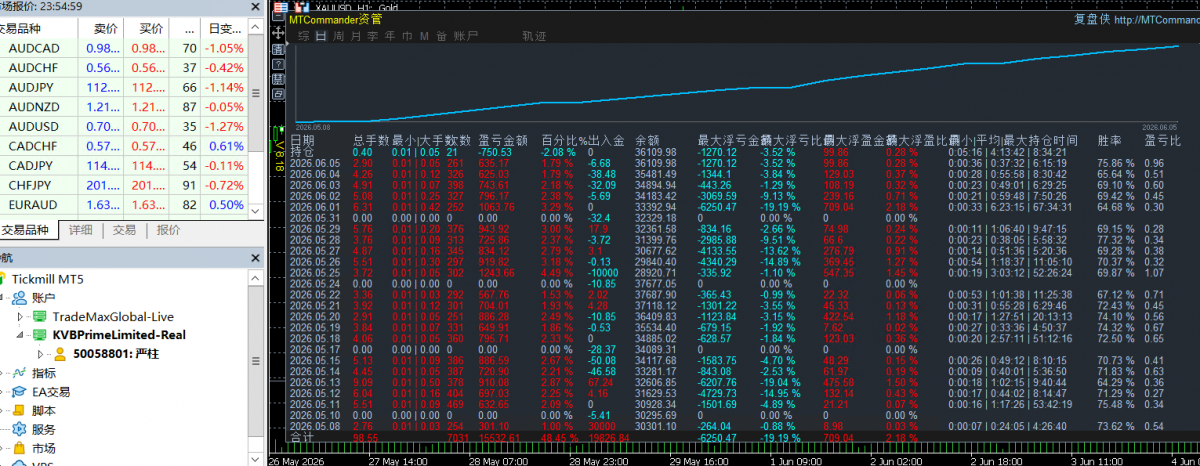
Task: Click the 脚本 scripts scroll icon
Action: pos(19,411)
